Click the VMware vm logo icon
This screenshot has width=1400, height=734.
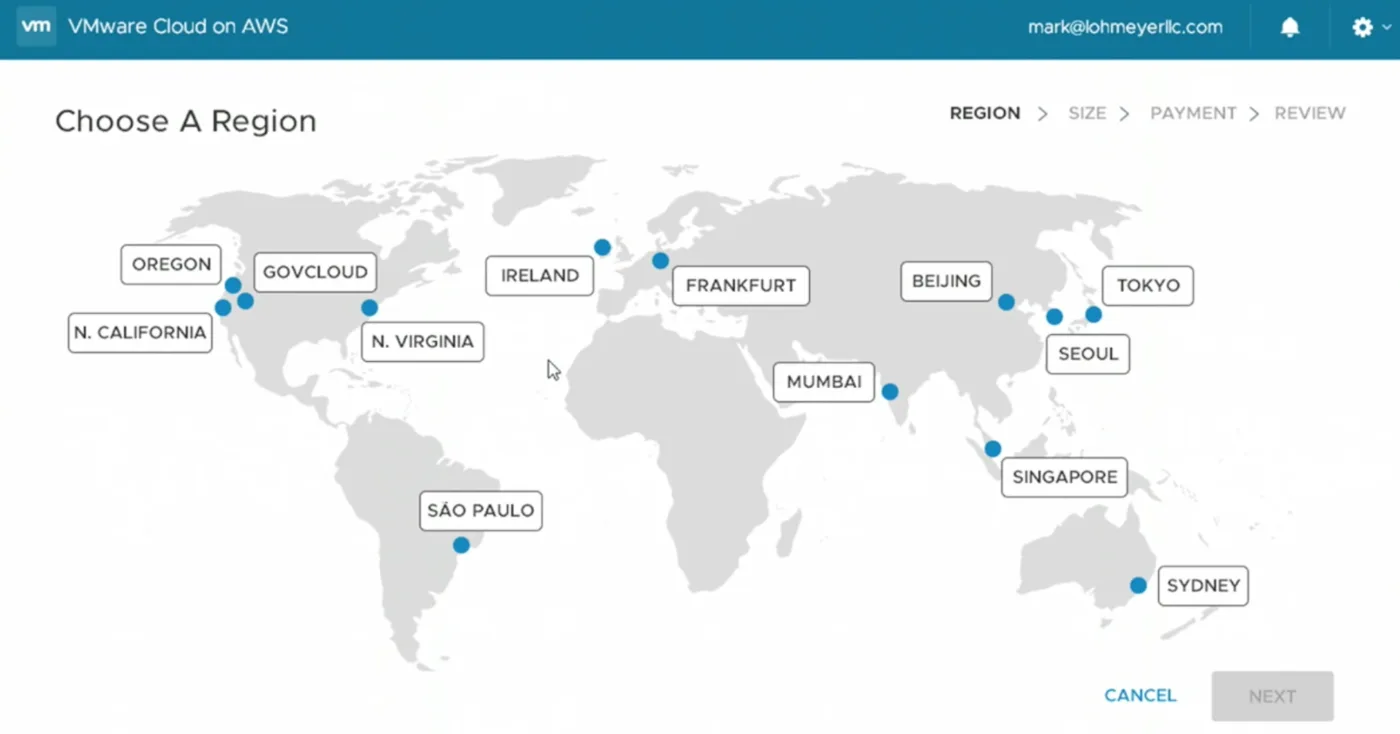tap(36, 27)
